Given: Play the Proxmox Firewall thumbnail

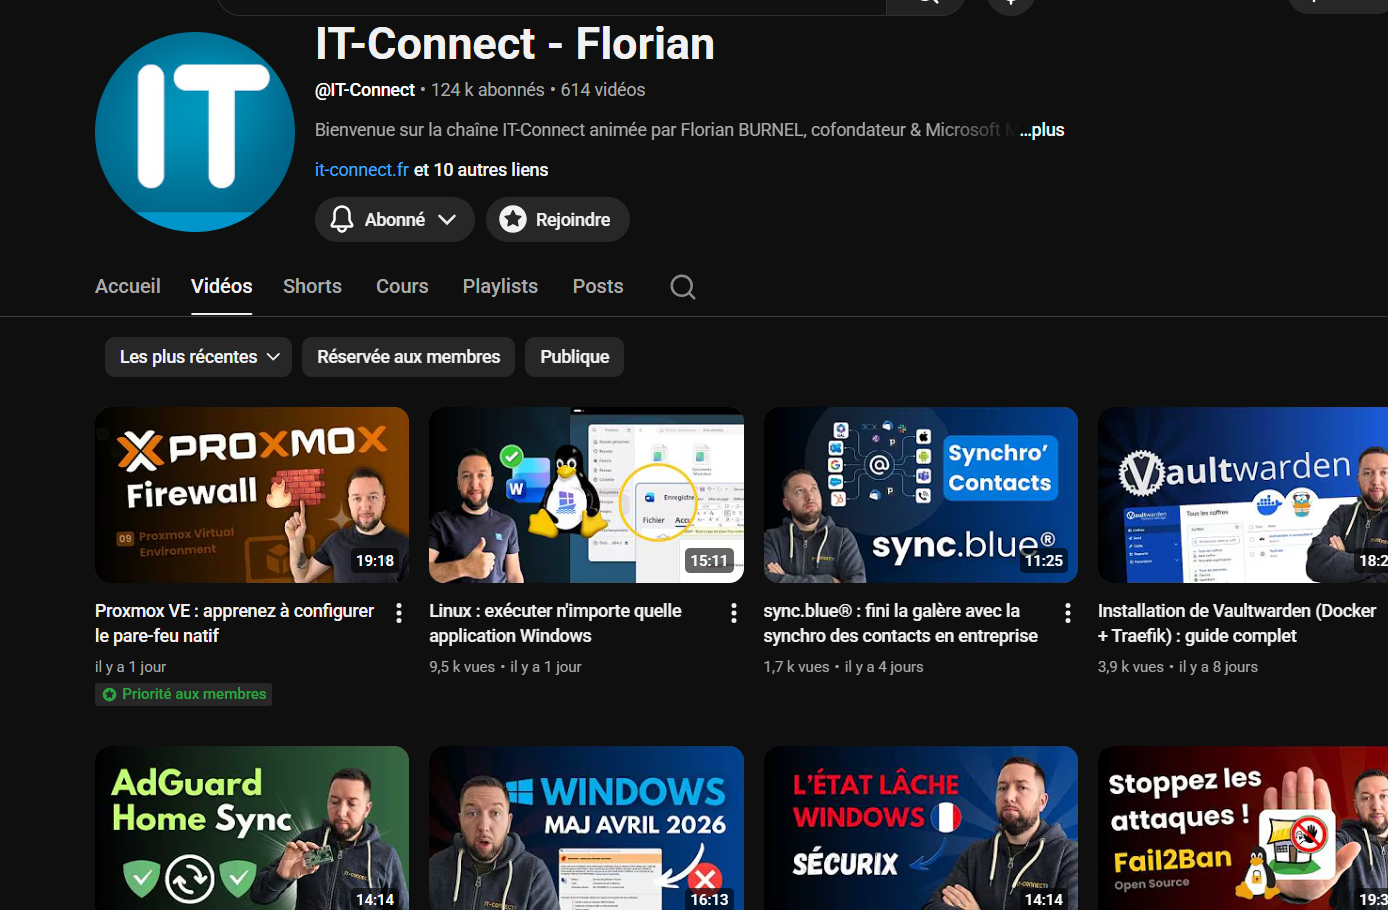Looking at the screenshot, I should coord(252,495).
